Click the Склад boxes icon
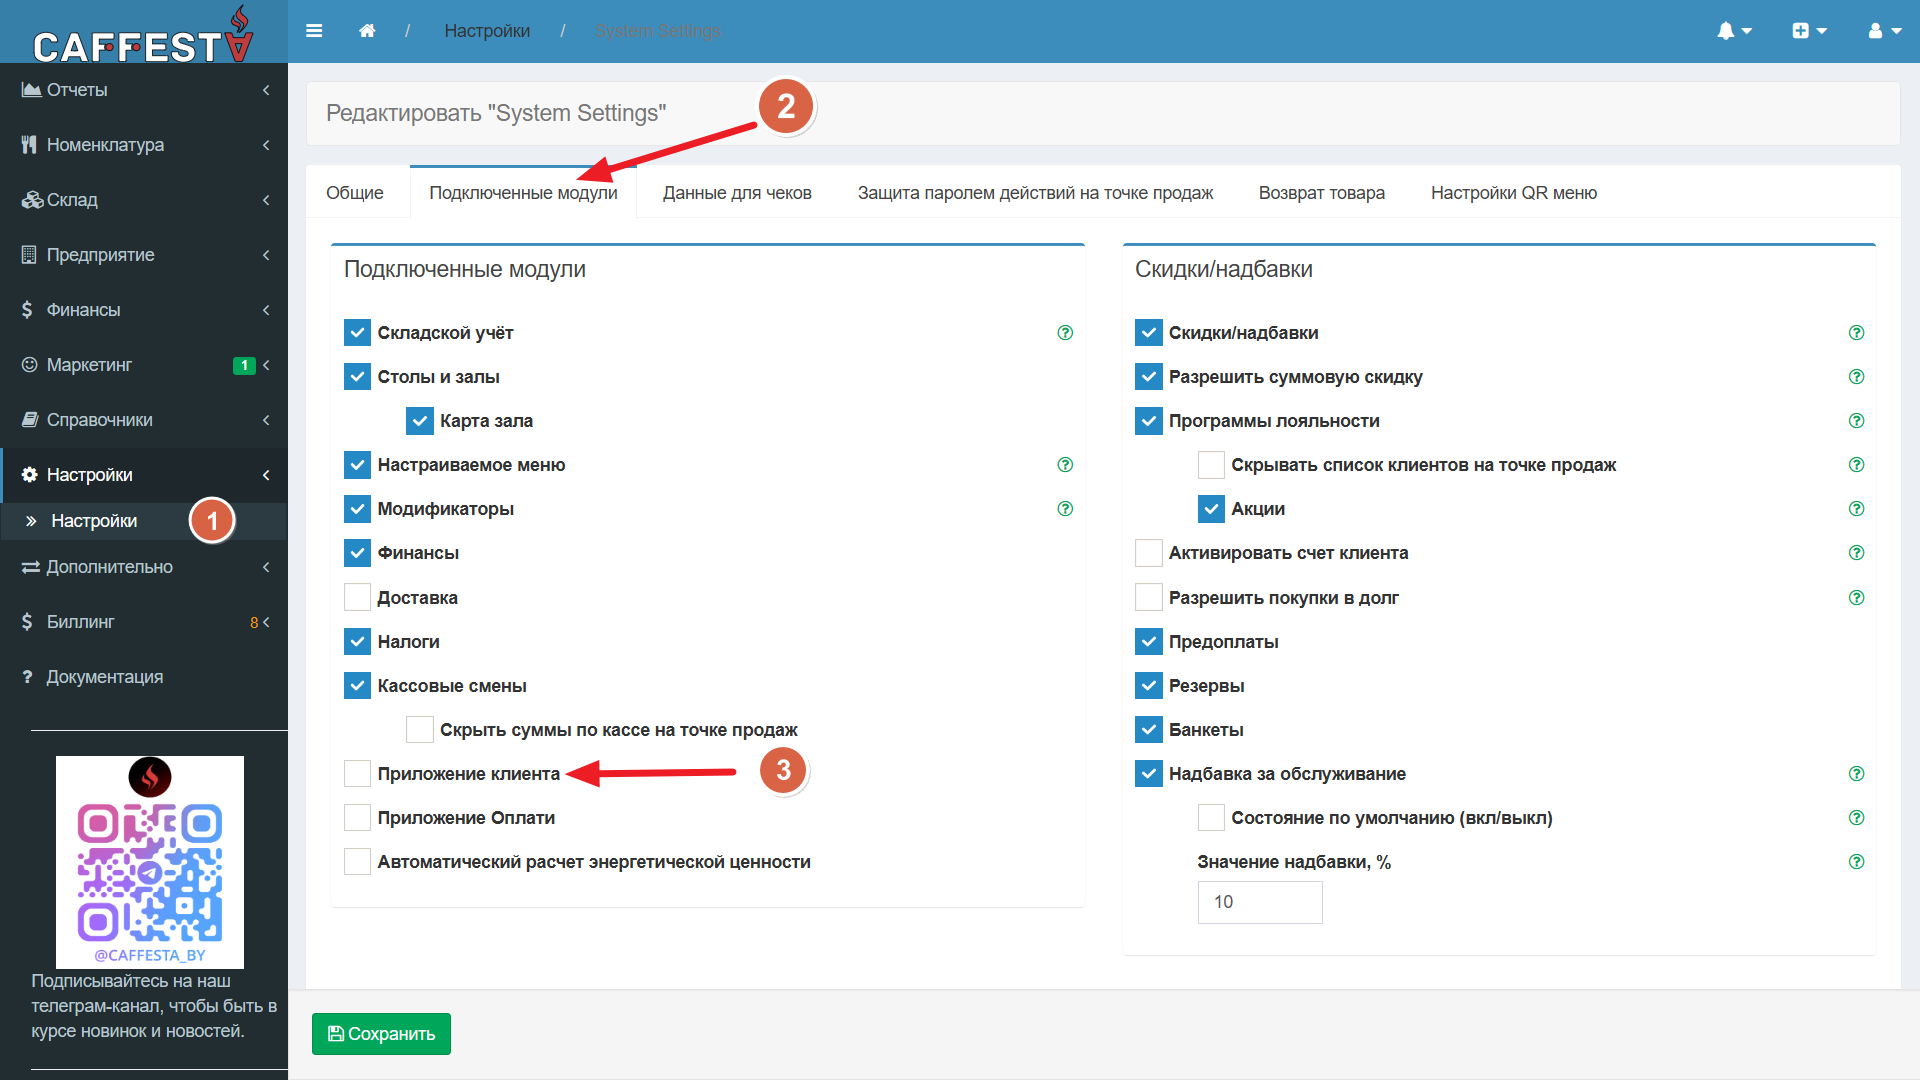 pyautogui.click(x=32, y=200)
